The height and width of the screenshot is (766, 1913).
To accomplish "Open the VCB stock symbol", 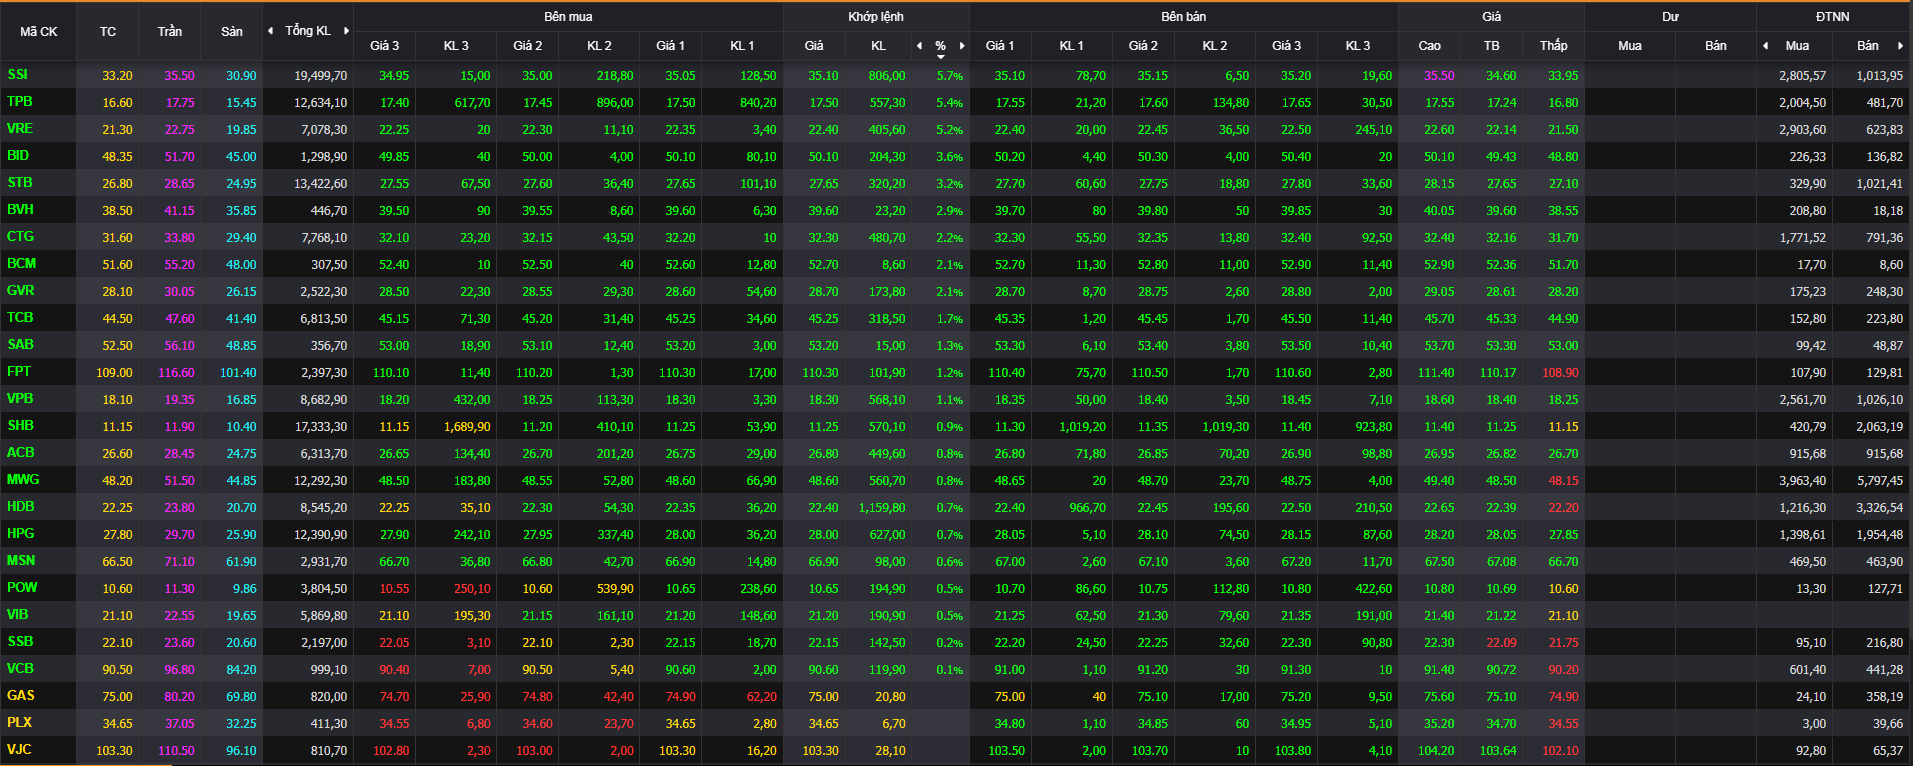I will click(20, 669).
